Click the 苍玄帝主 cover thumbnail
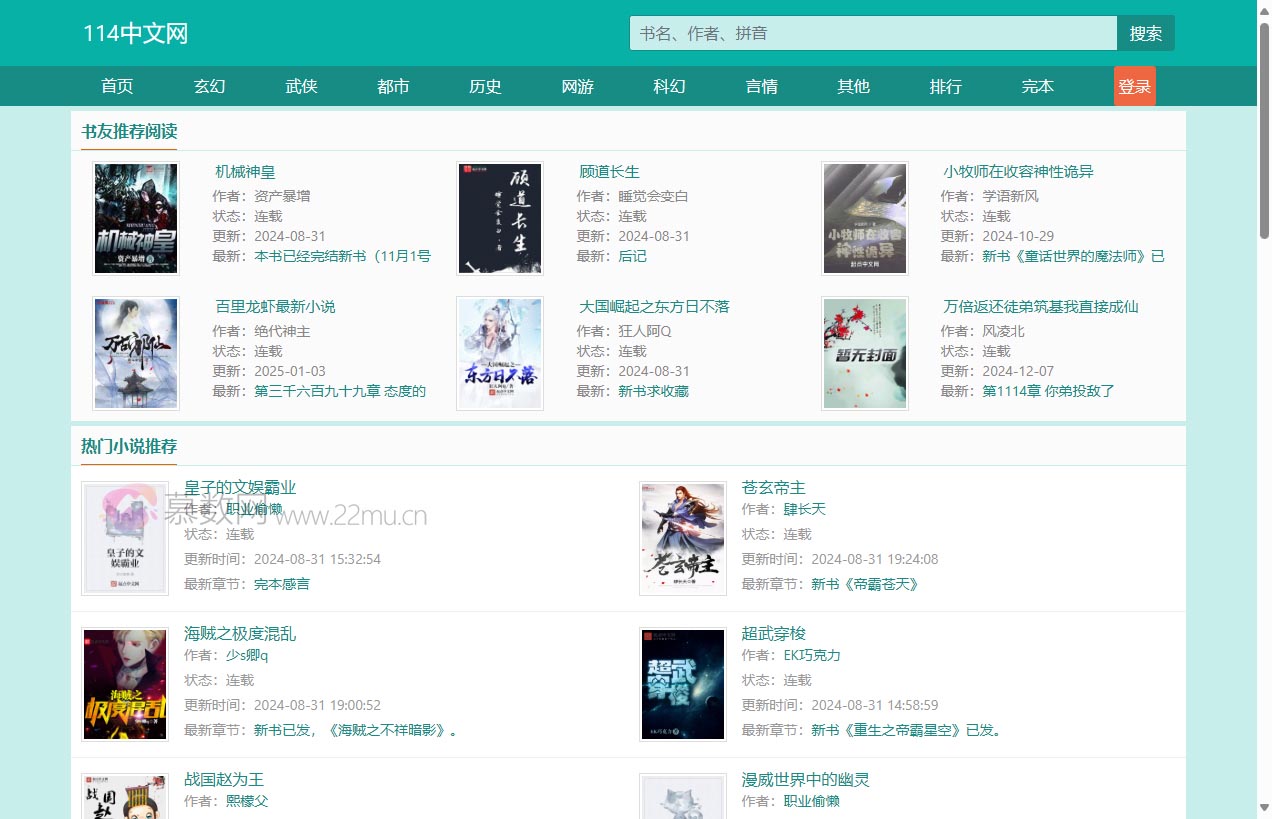 pyautogui.click(x=682, y=538)
